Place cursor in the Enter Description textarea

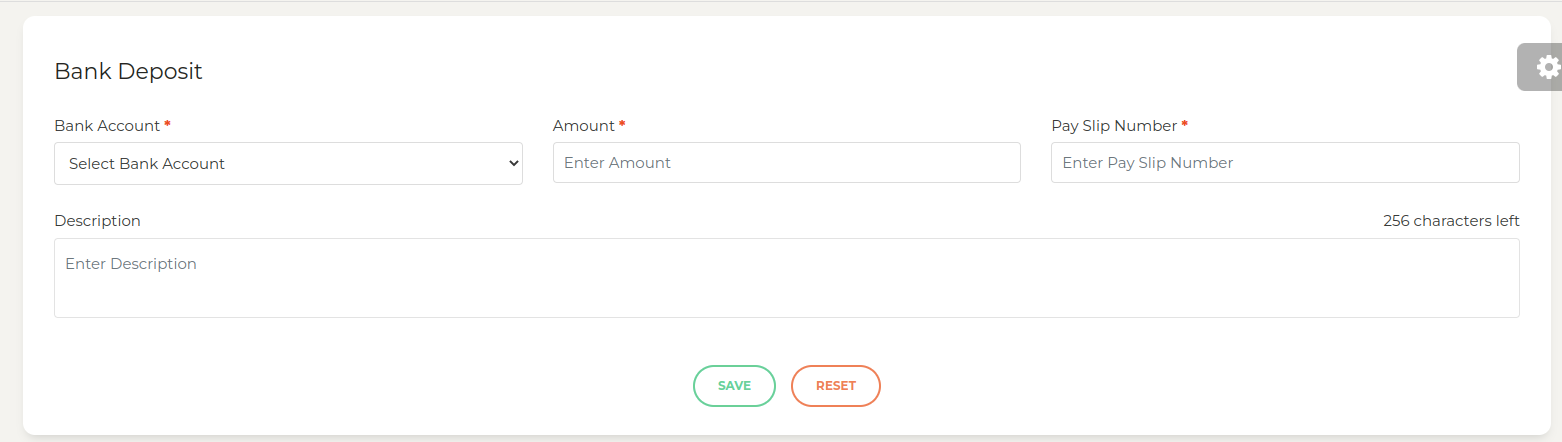[x=786, y=278]
